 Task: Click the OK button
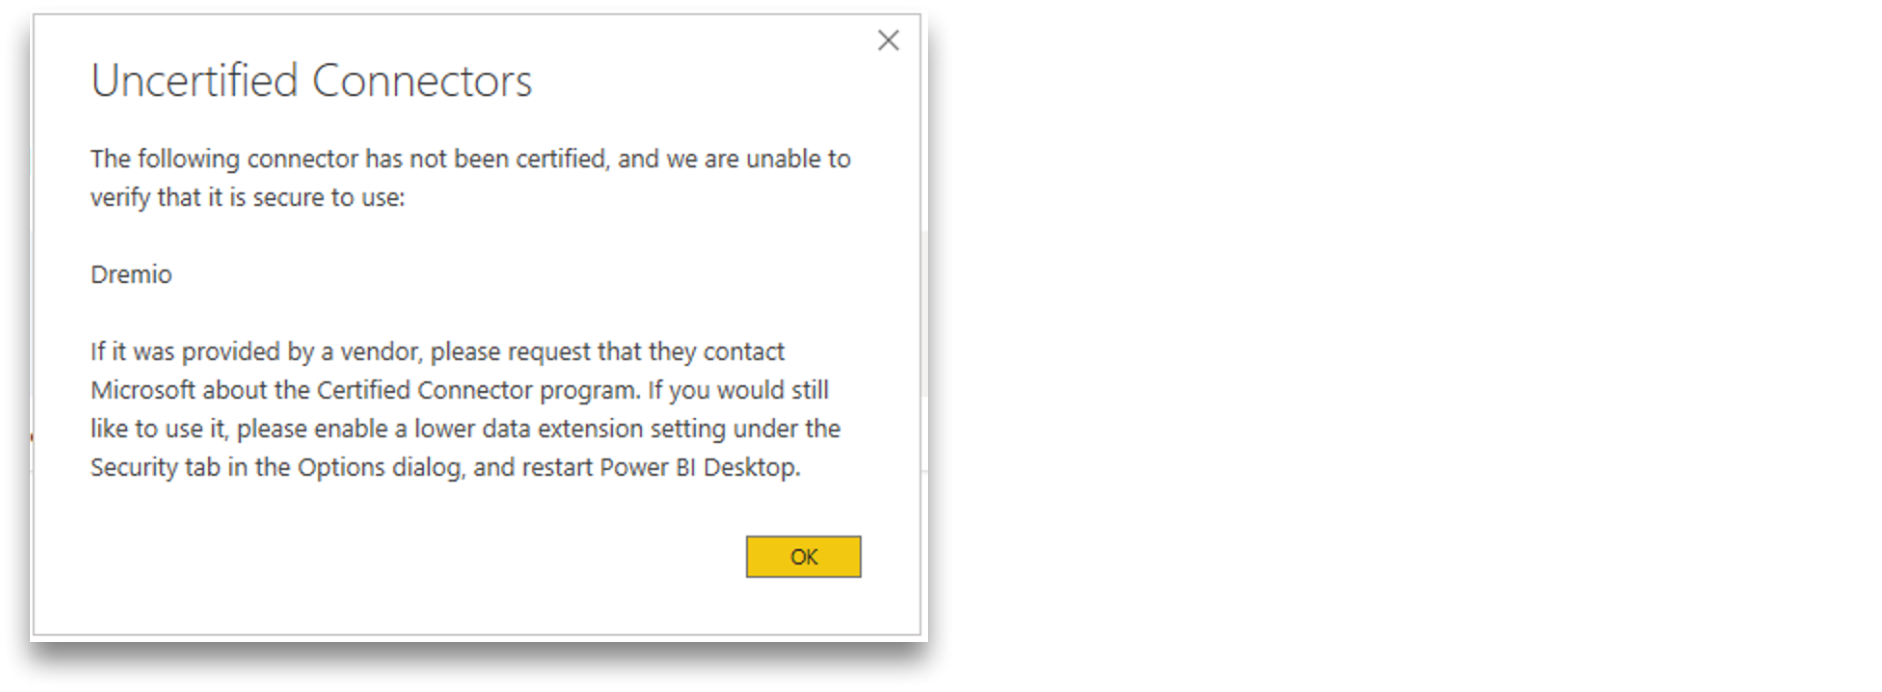pos(803,557)
